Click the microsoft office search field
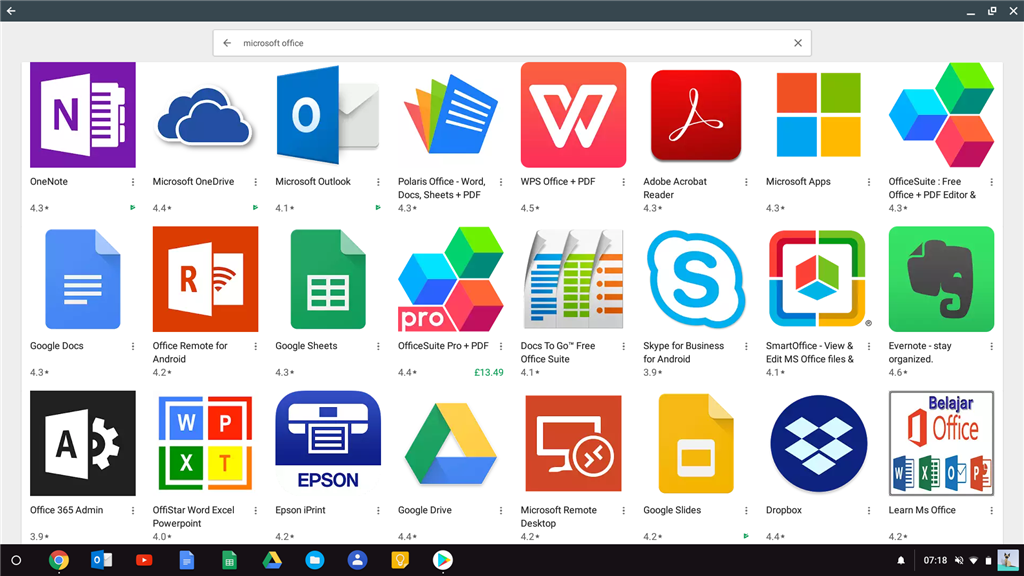The image size is (1024, 576). (512, 43)
